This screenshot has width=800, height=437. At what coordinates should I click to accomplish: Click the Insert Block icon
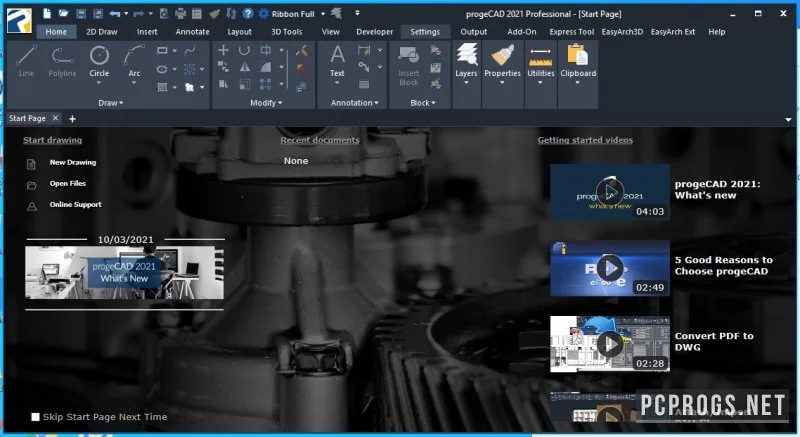(409, 55)
